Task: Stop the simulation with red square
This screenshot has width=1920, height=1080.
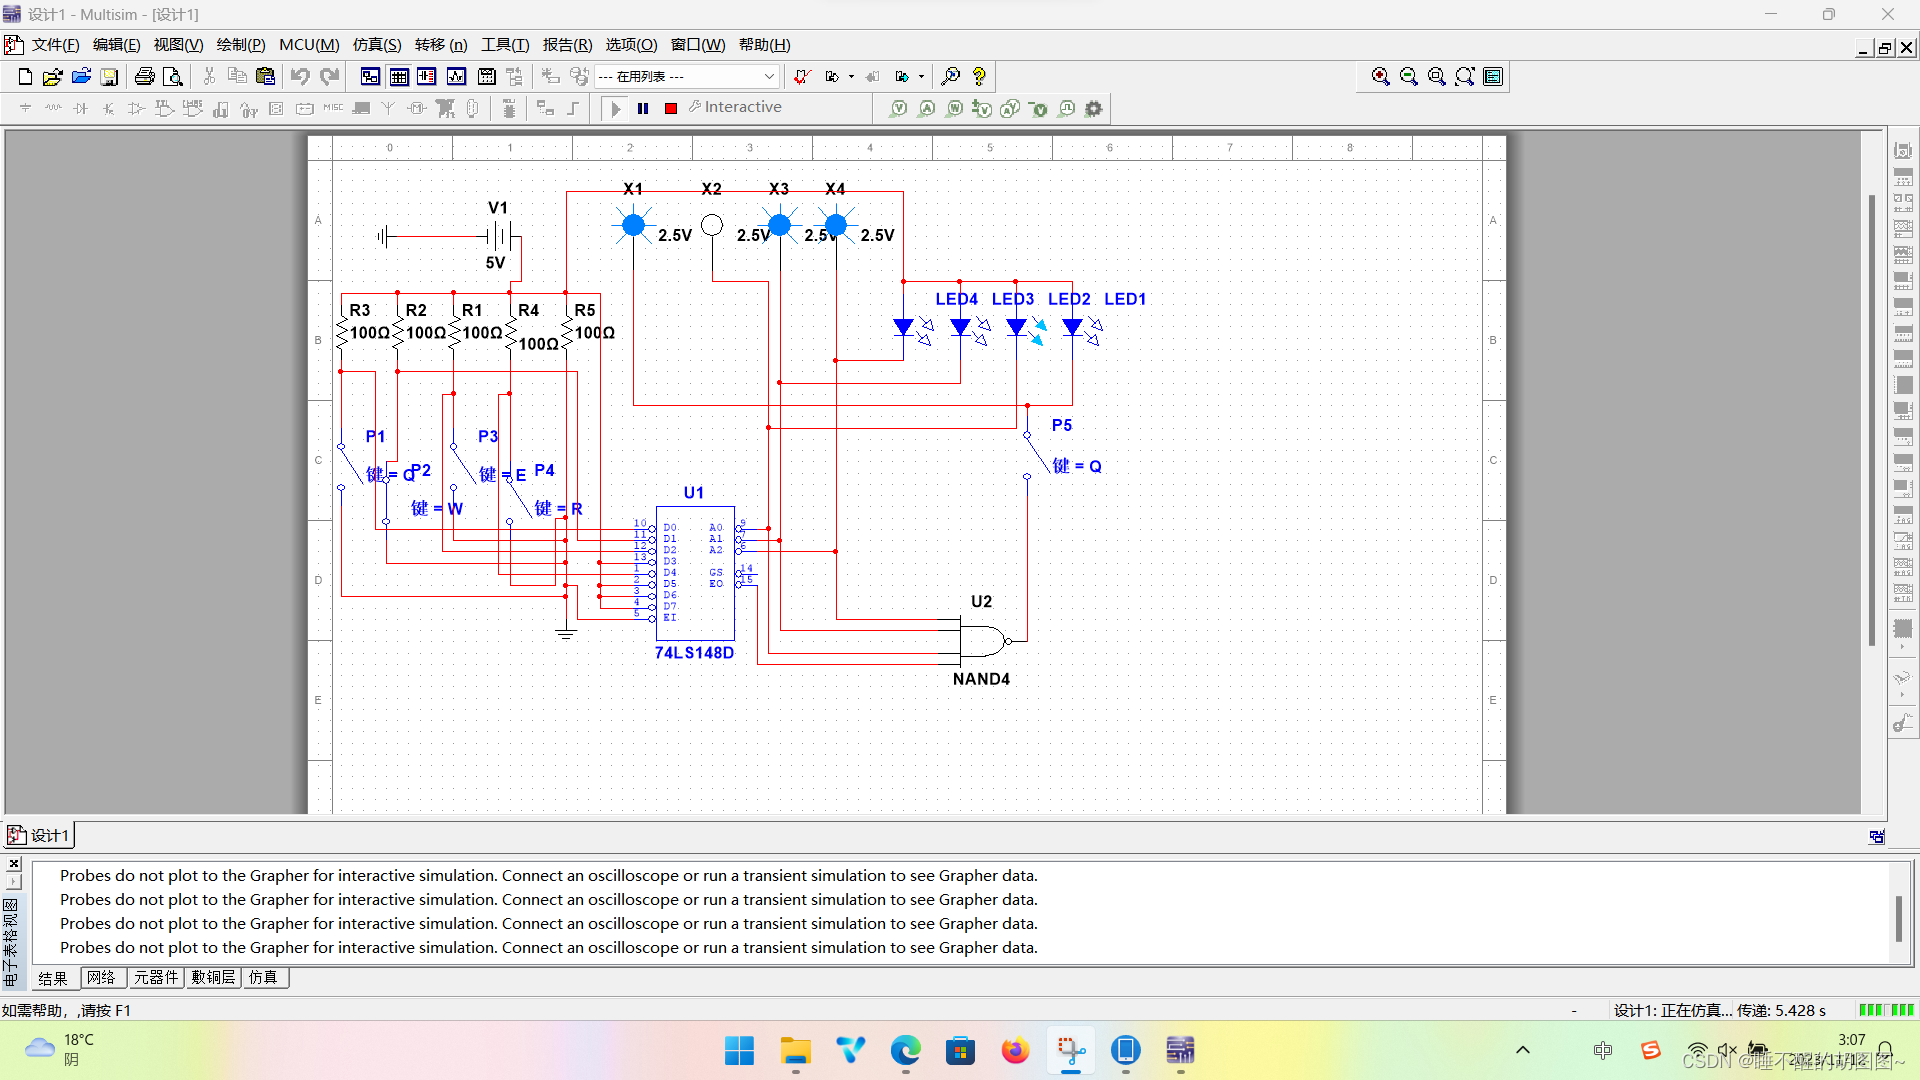Action: (x=671, y=108)
